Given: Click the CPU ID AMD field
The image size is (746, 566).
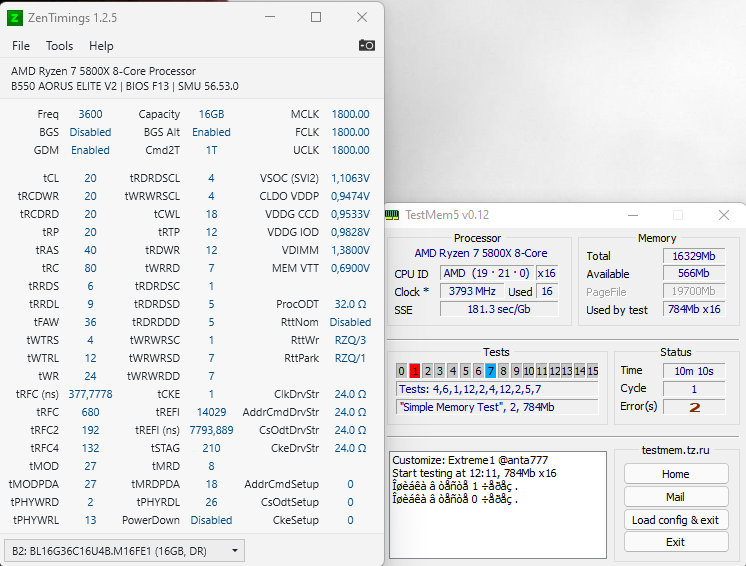Looking at the screenshot, I should [487, 273].
